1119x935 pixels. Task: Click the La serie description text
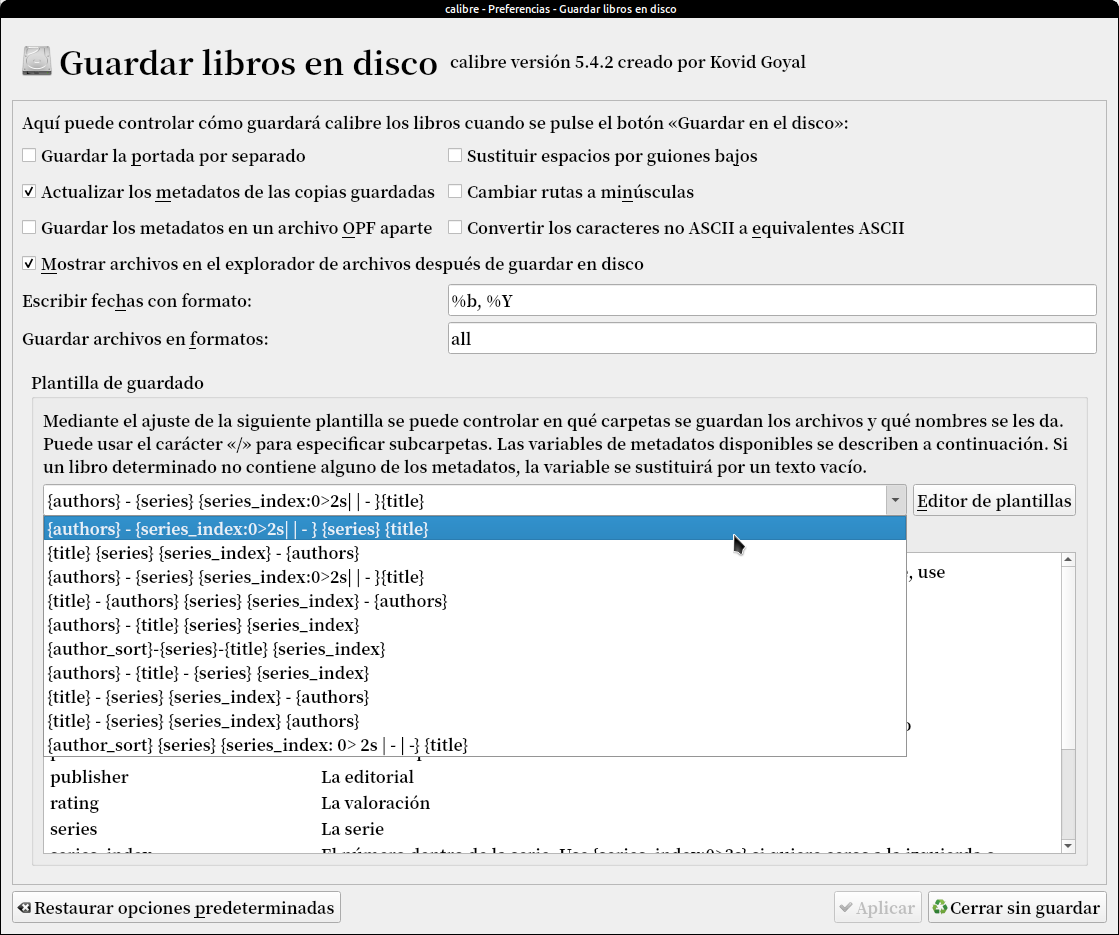353,829
